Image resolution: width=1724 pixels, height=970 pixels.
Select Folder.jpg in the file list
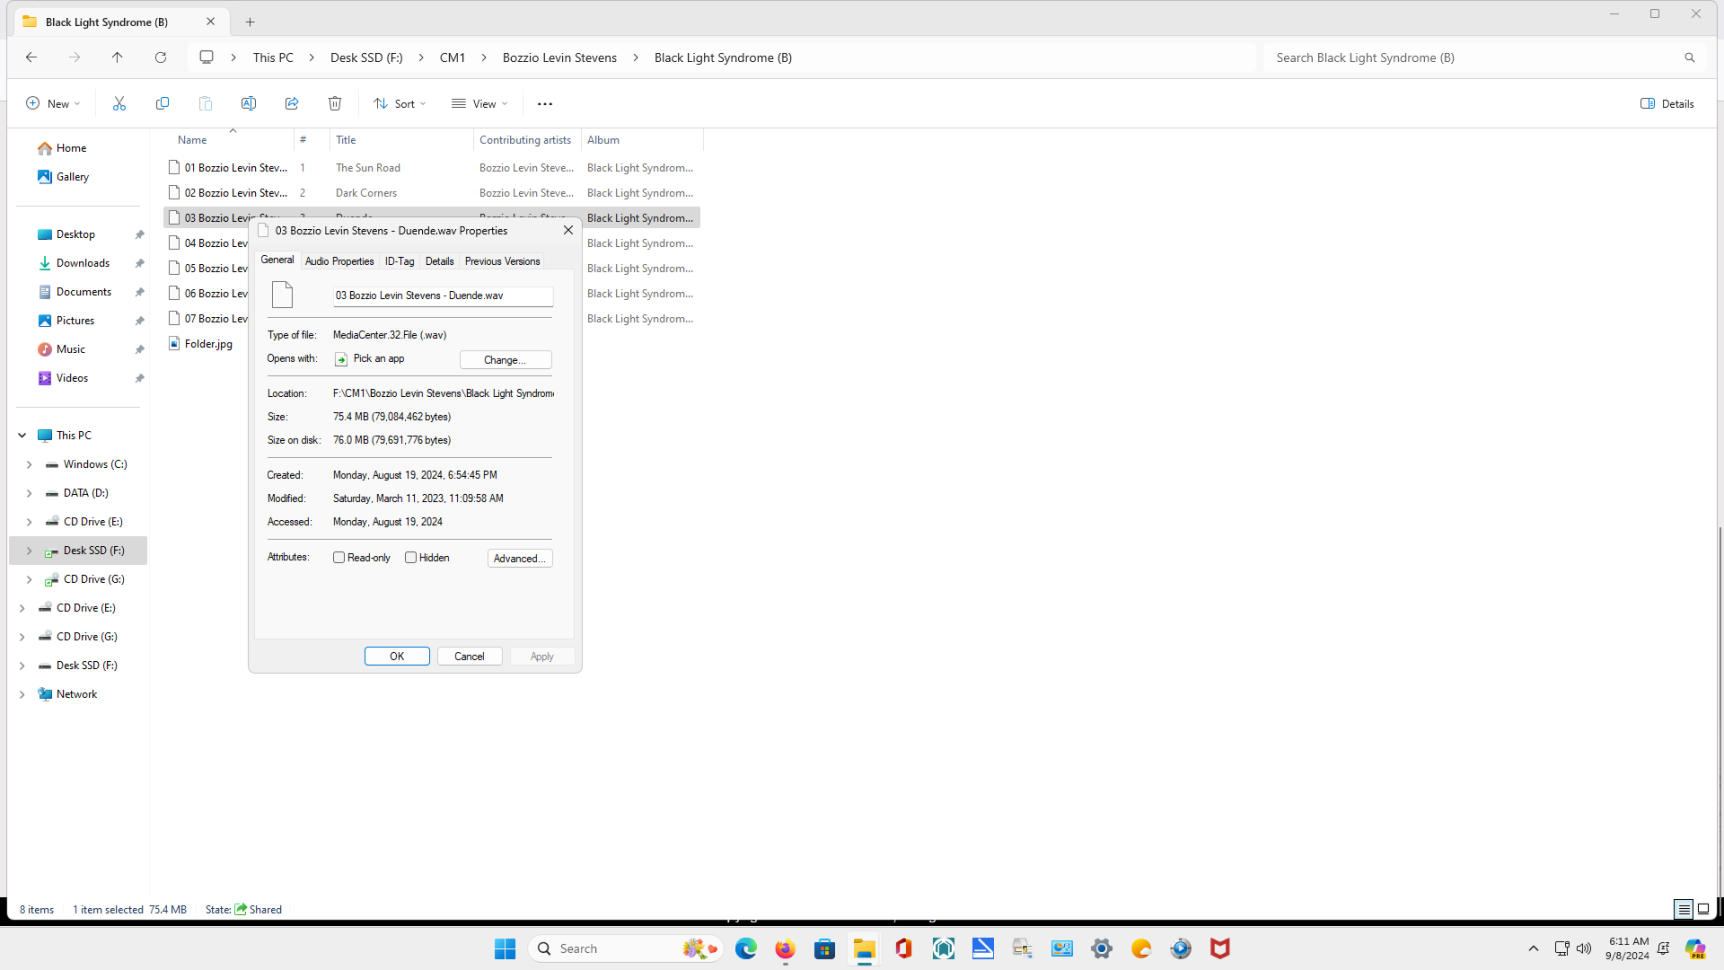click(208, 344)
